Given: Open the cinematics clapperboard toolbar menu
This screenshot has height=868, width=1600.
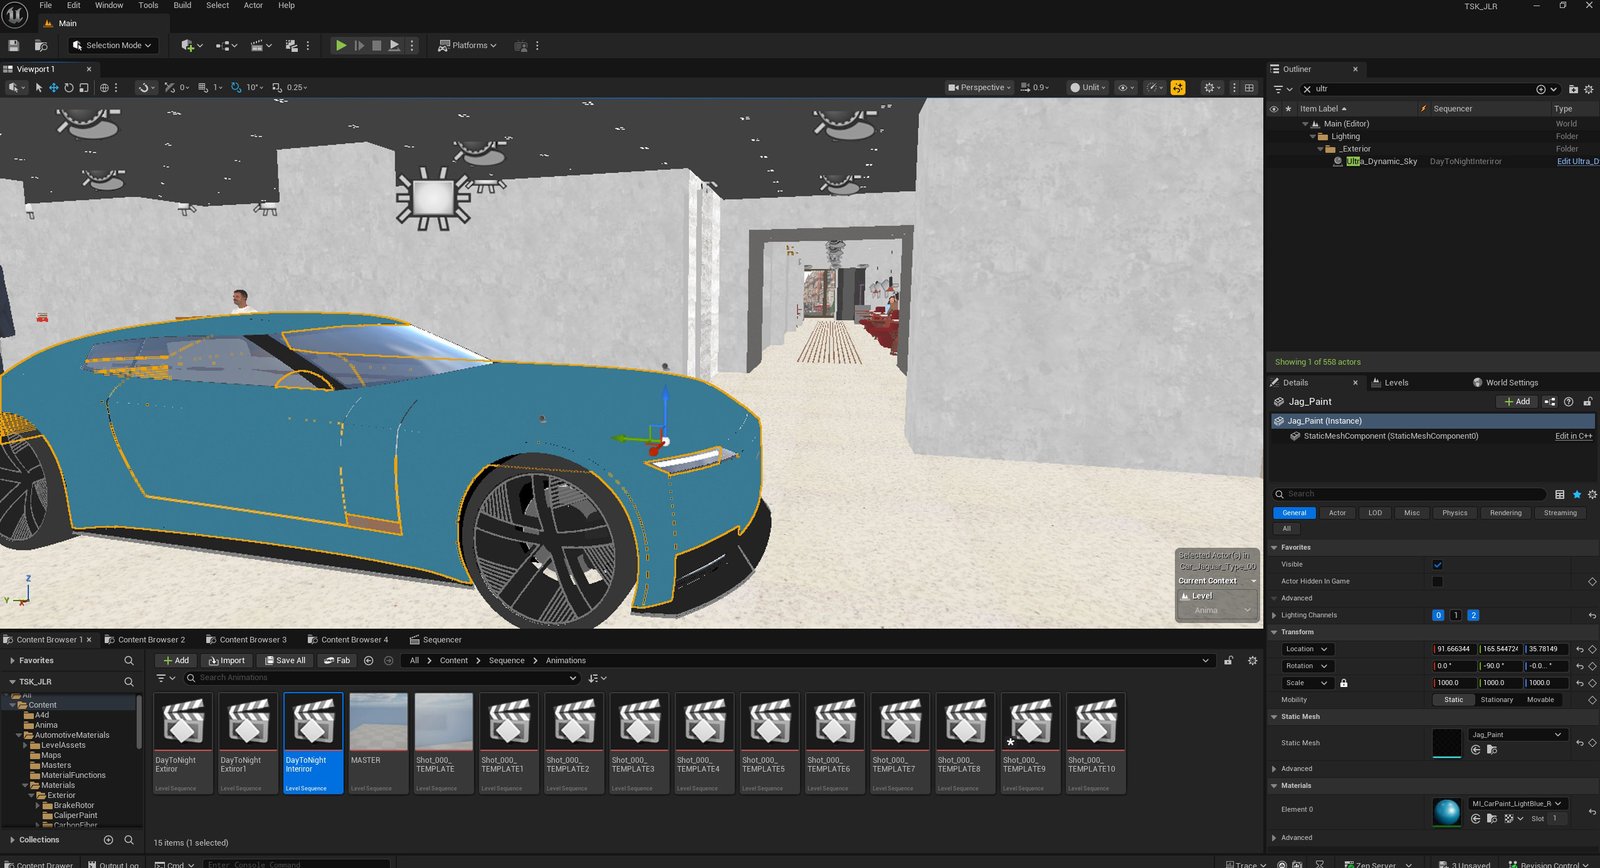Looking at the screenshot, I should 257,46.
